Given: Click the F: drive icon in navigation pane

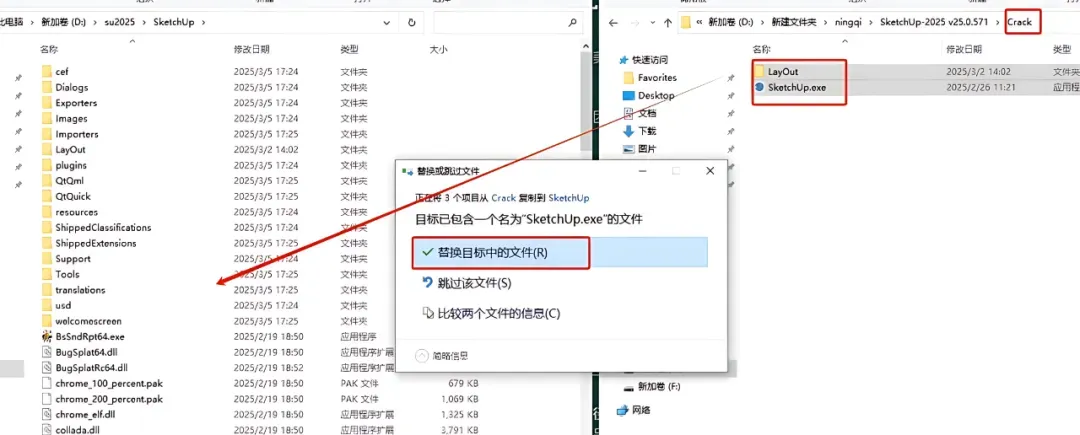Looking at the screenshot, I should pos(628,387).
